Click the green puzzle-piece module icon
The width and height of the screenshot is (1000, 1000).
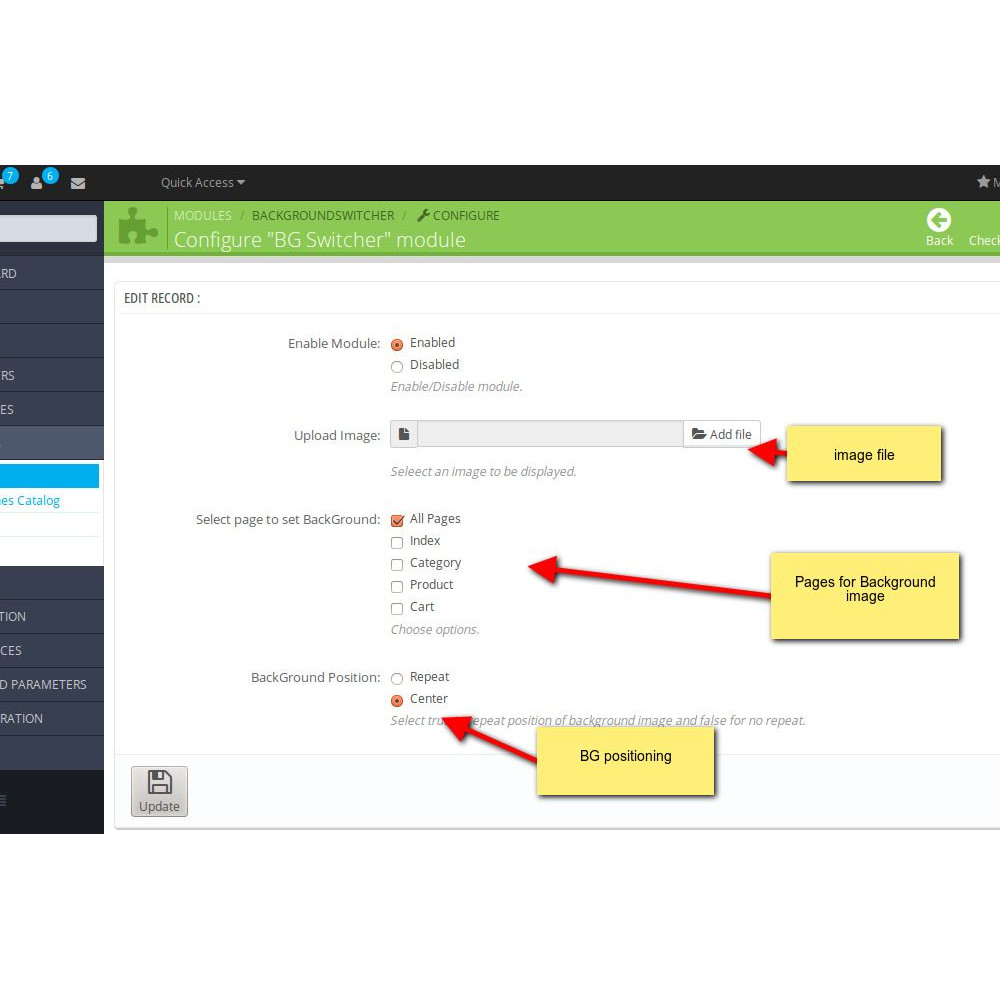tap(138, 227)
